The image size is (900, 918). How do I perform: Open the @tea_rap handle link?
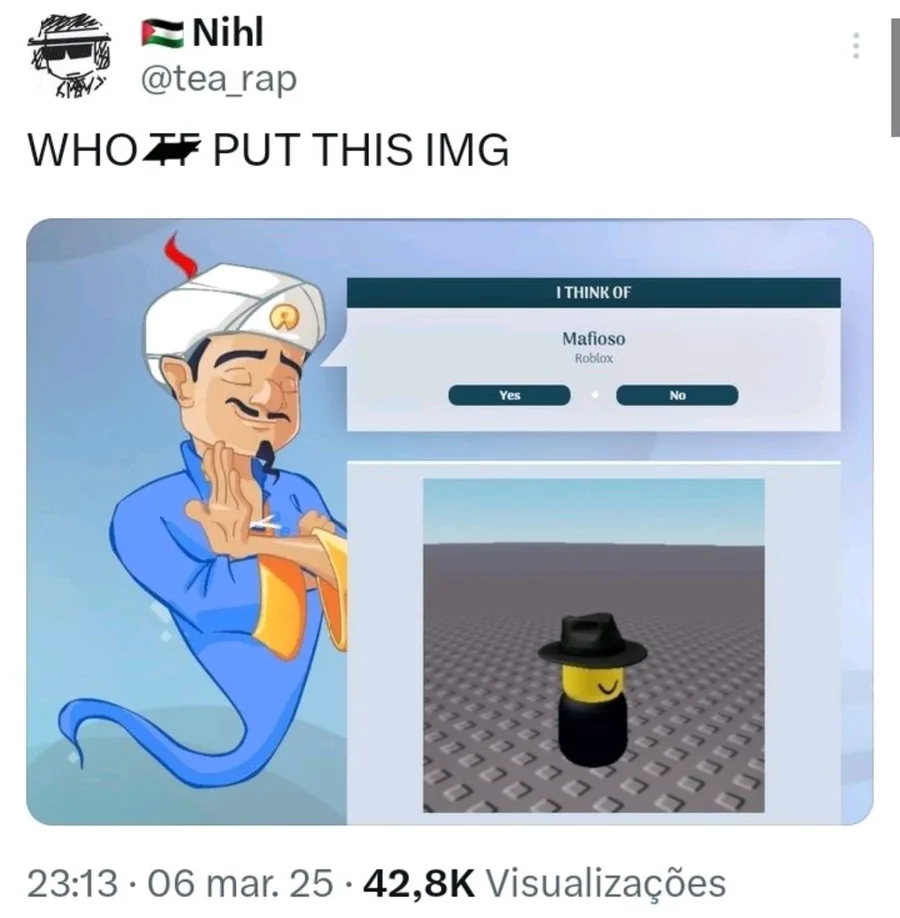tap(219, 79)
